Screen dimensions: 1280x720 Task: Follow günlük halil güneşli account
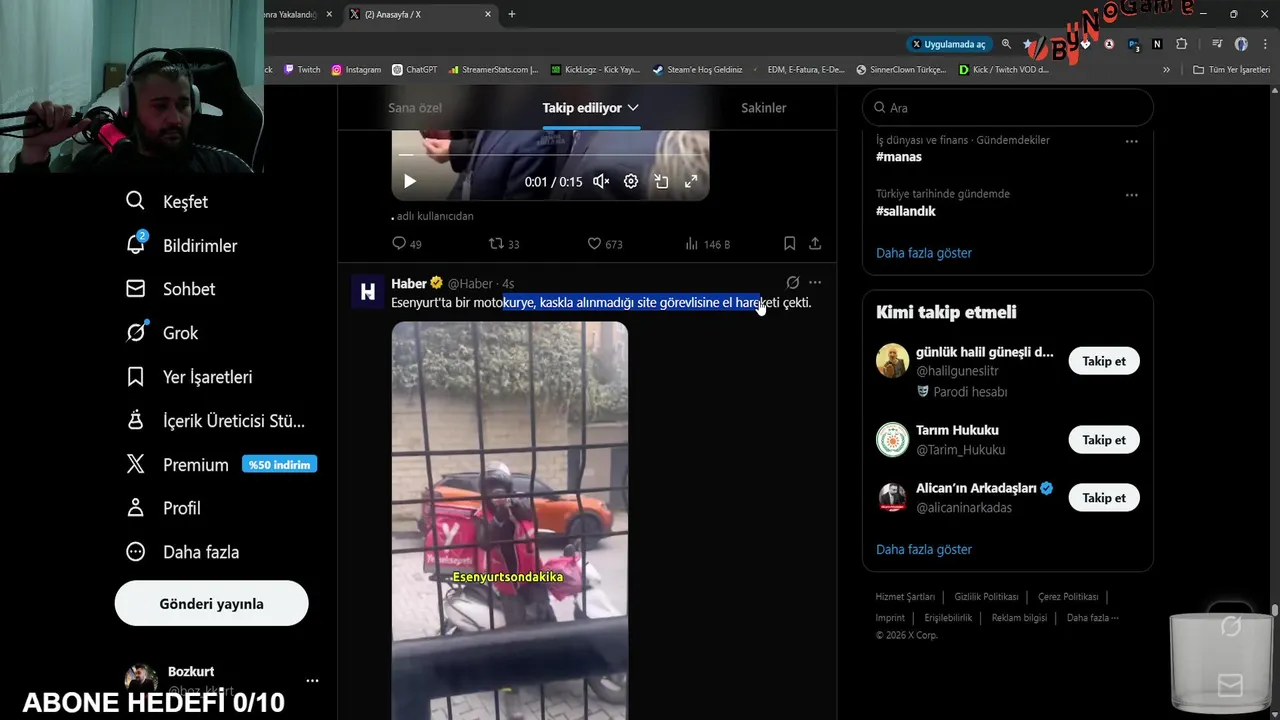pos(1104,361)
